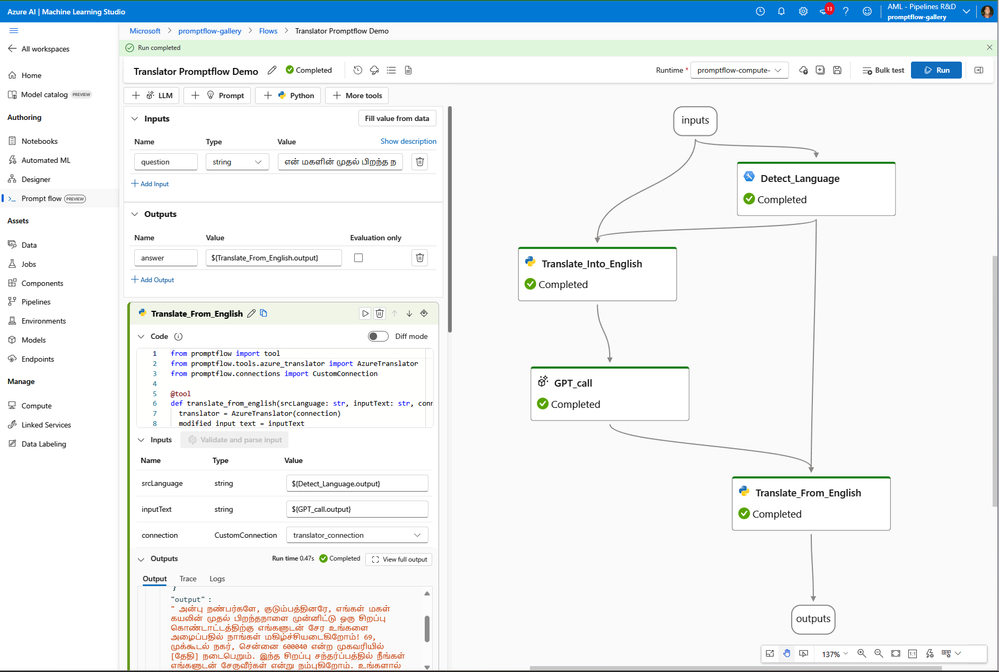Viewport: 999px width, 672px height.
Task: Move Translate_From_English node down
Action: click(x=409, y=313)
